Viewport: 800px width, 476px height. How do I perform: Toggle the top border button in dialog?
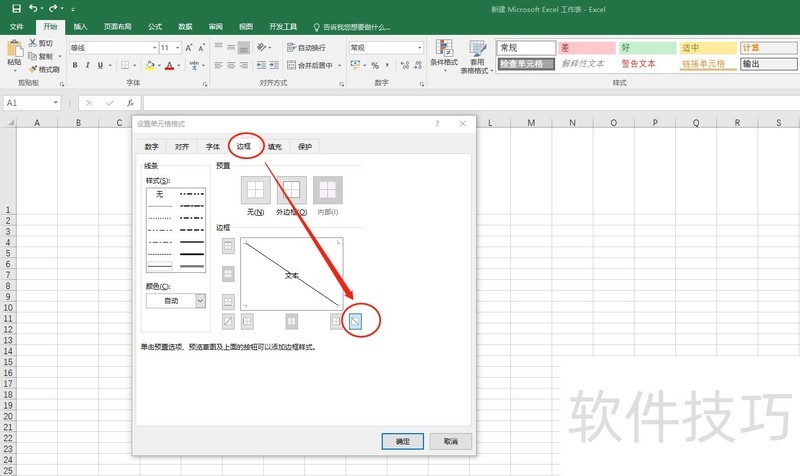tap(228, 246)
